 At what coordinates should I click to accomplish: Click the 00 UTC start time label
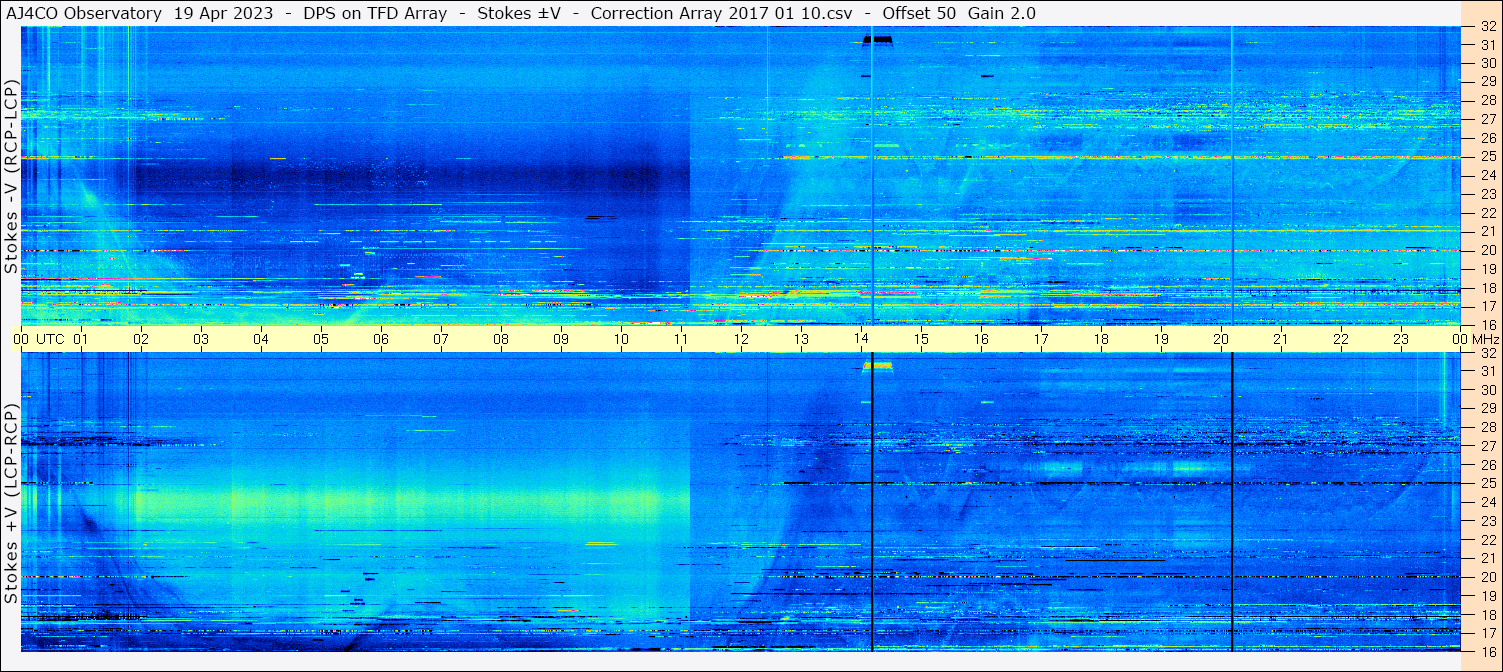(39, 339)
